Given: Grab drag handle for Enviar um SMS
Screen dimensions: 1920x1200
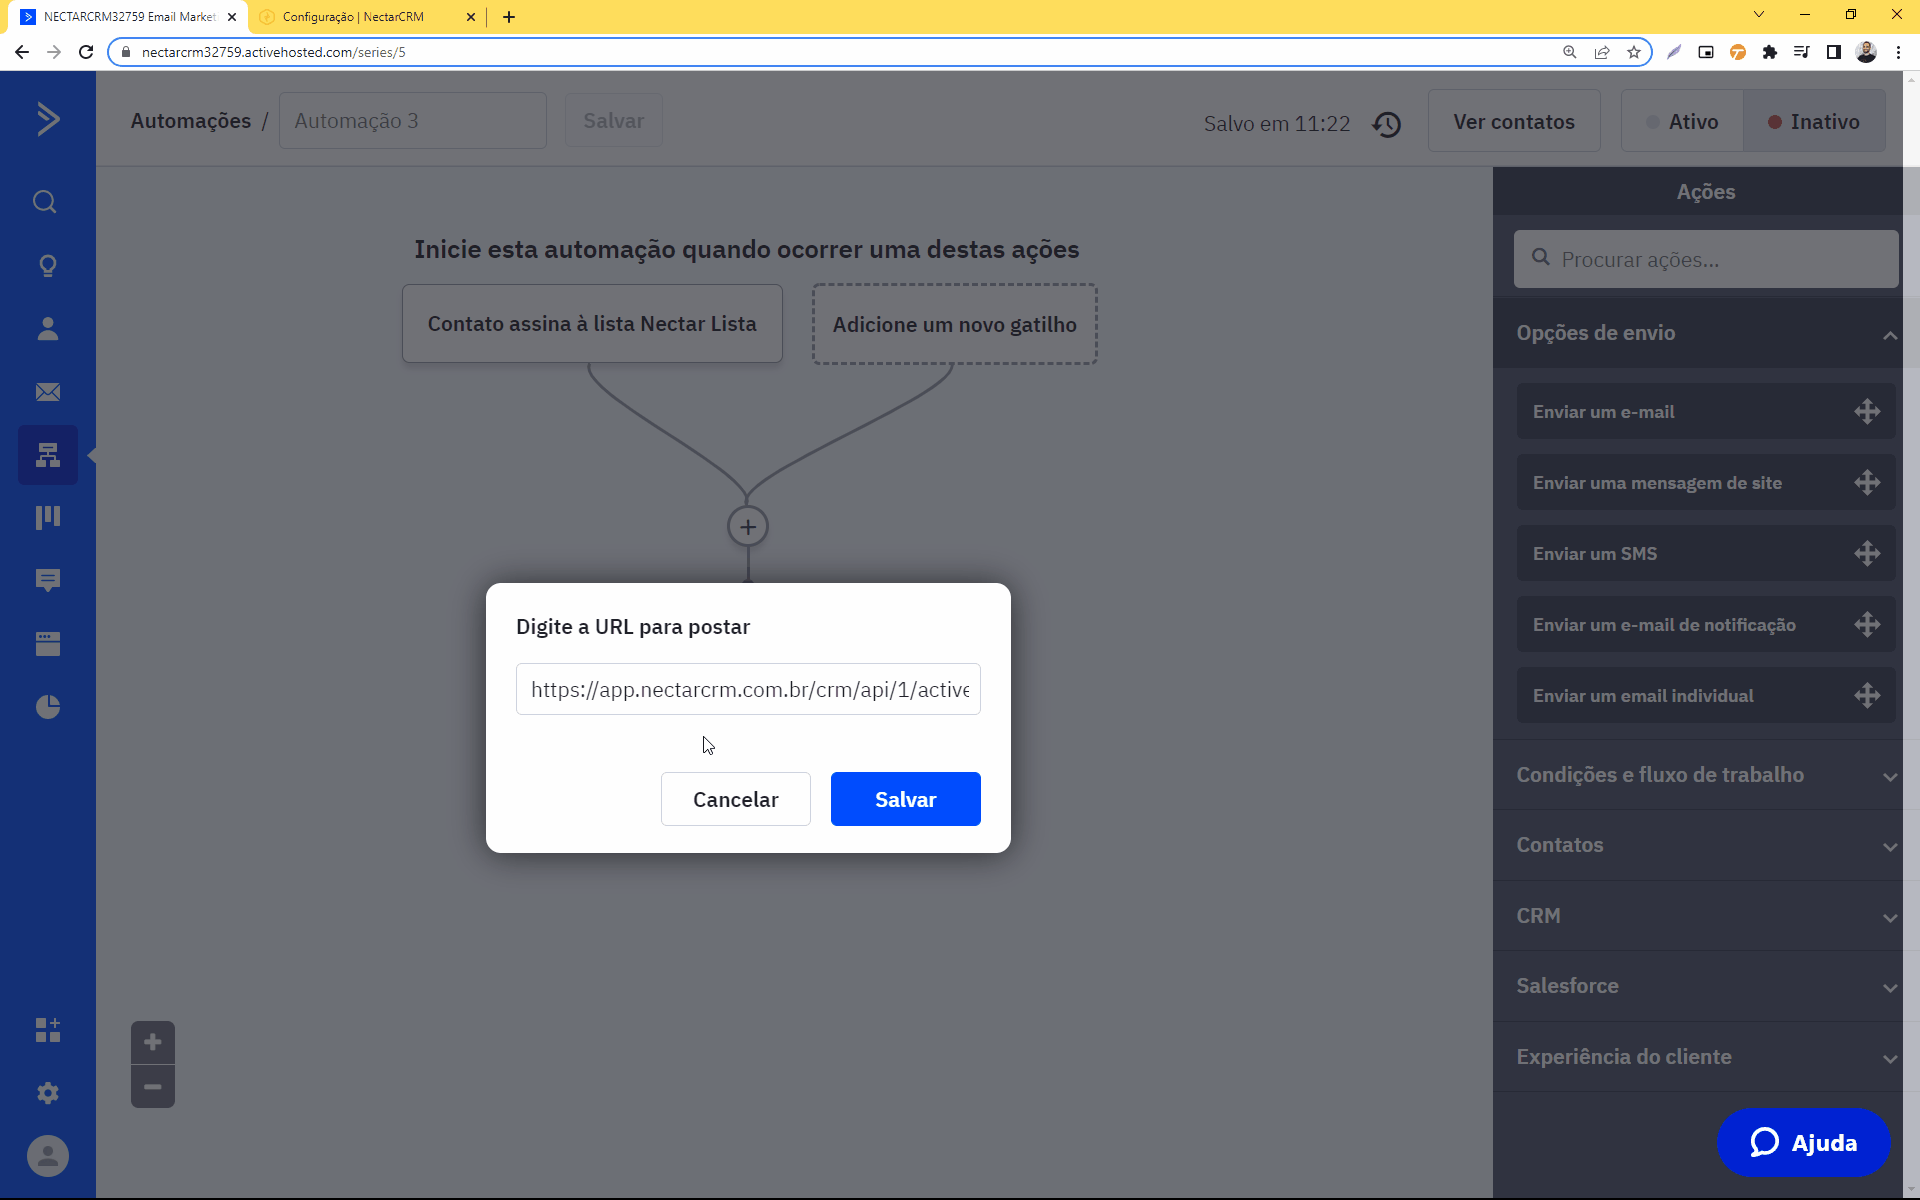Looking at the screenshot, I should (x=1867, y=554).
